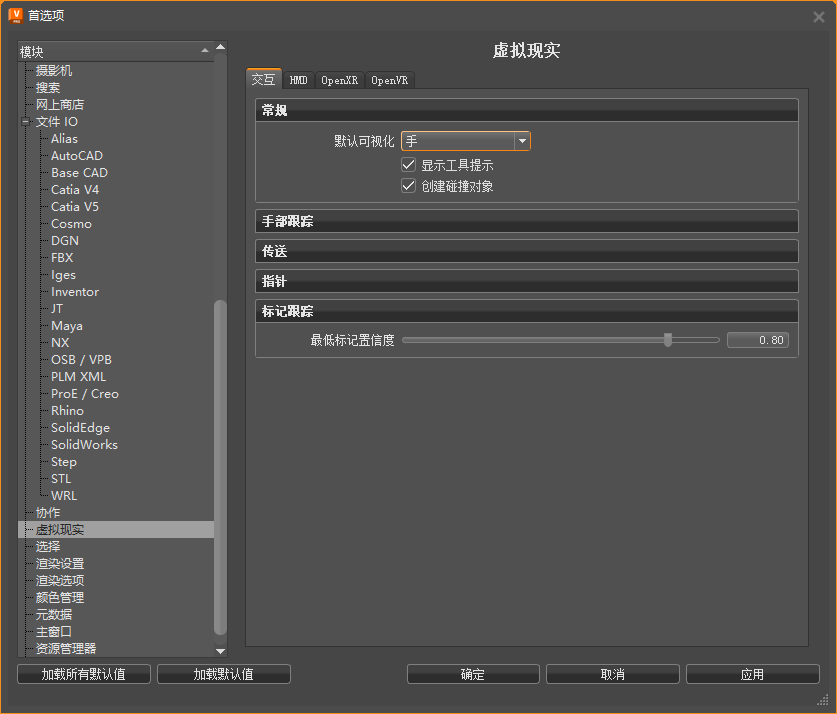Click the VRED Pro app icon in title bar
Image resolution: width=837 pixels, height=714 pixels.
coord(15,15)
